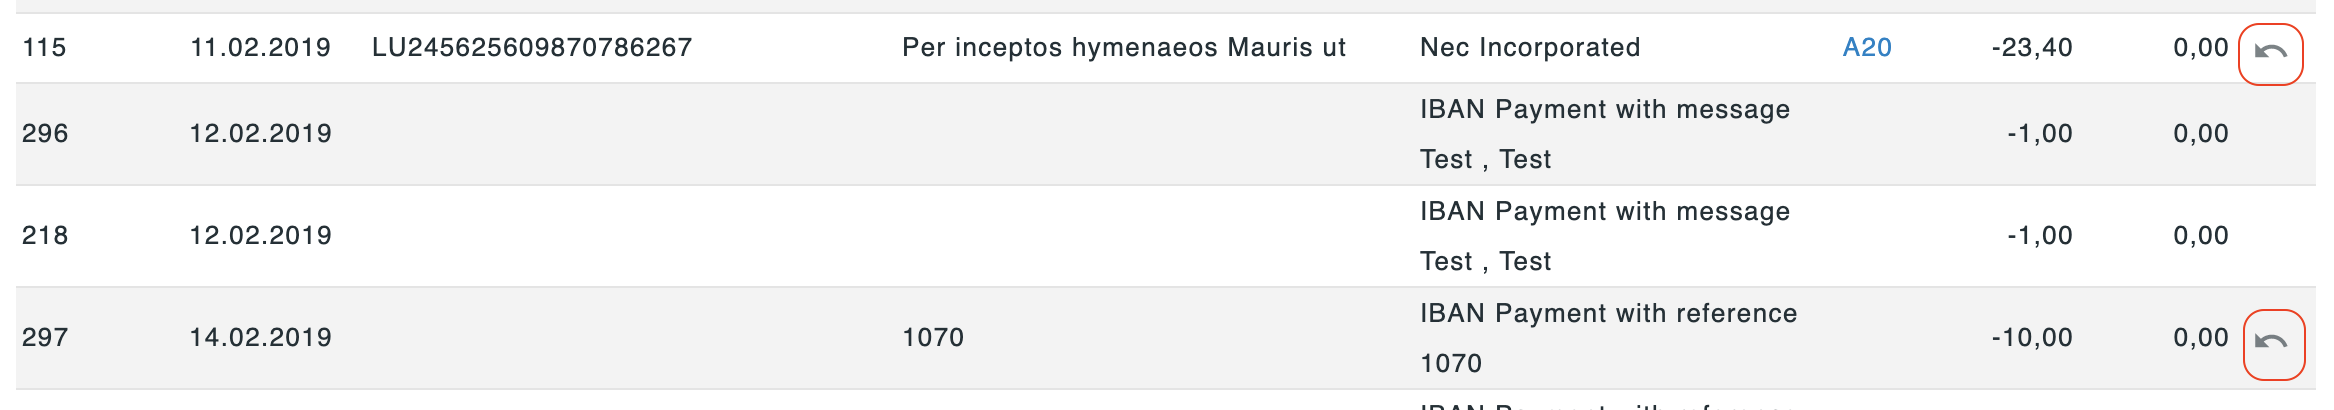Select the row with ID 297

tap(1165, 338)
